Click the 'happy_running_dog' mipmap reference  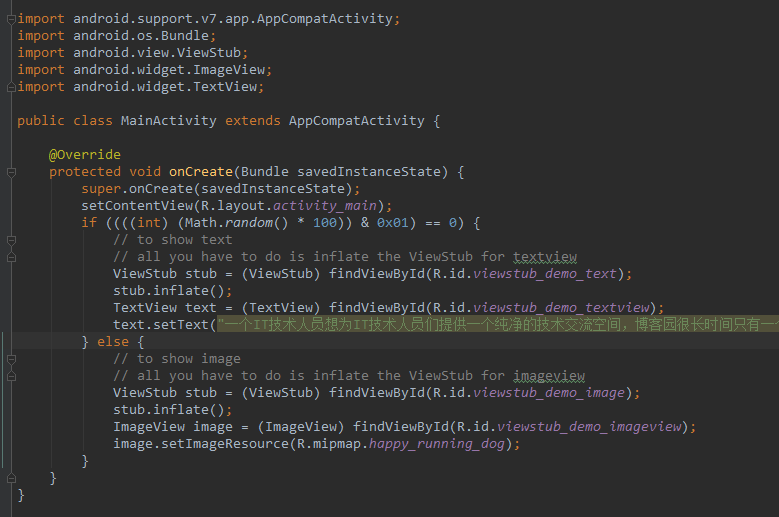coord(437,443)
